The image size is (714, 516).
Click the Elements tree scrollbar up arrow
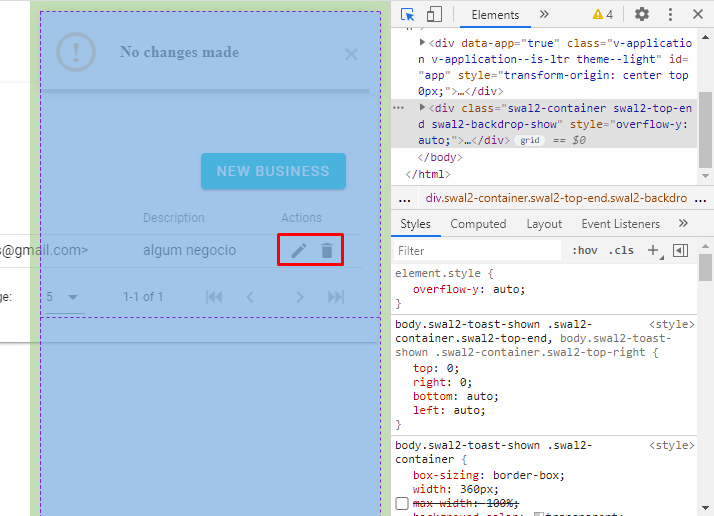pos(705,37)
